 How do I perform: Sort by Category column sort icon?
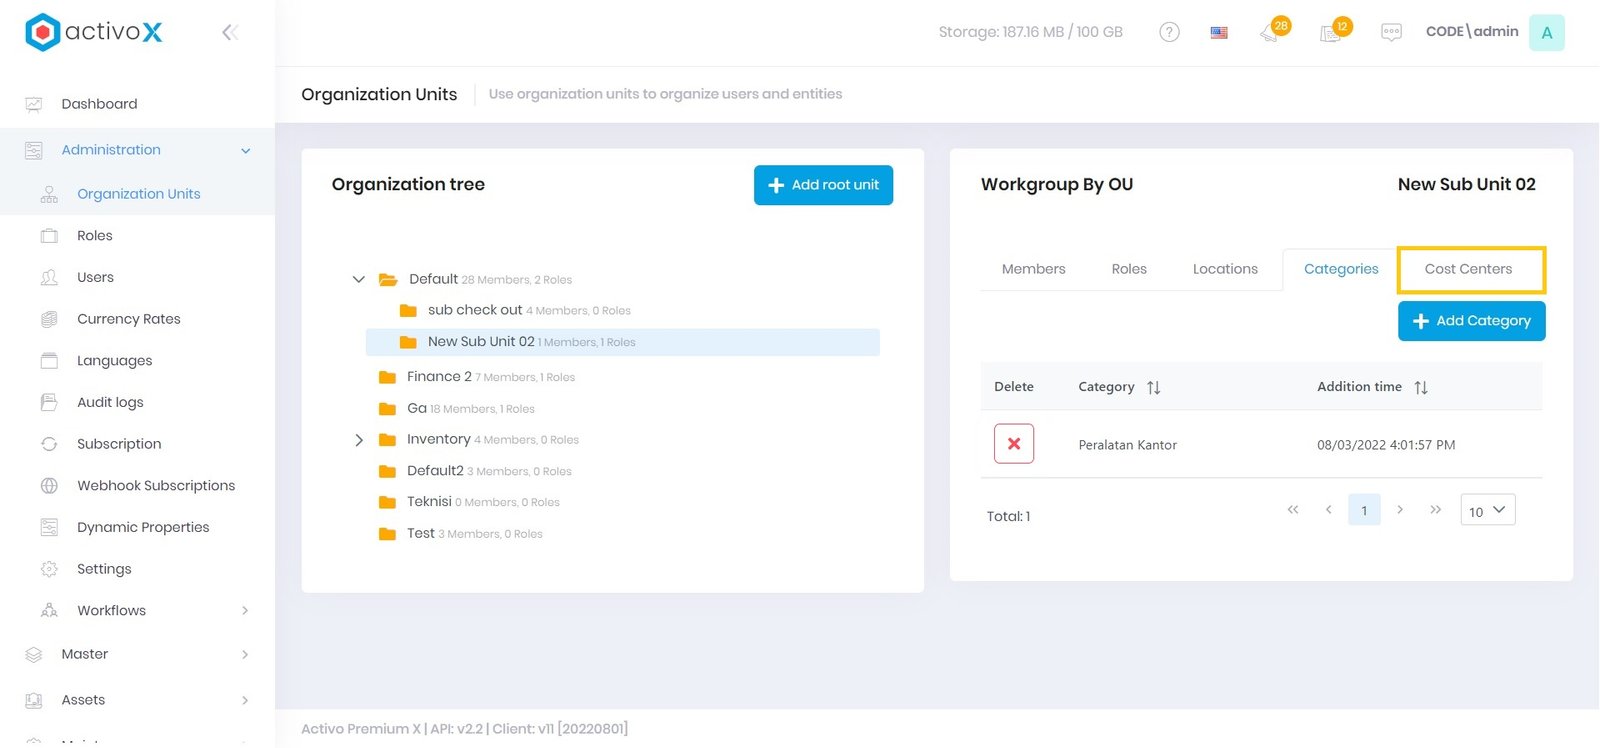coord(1154,387)
